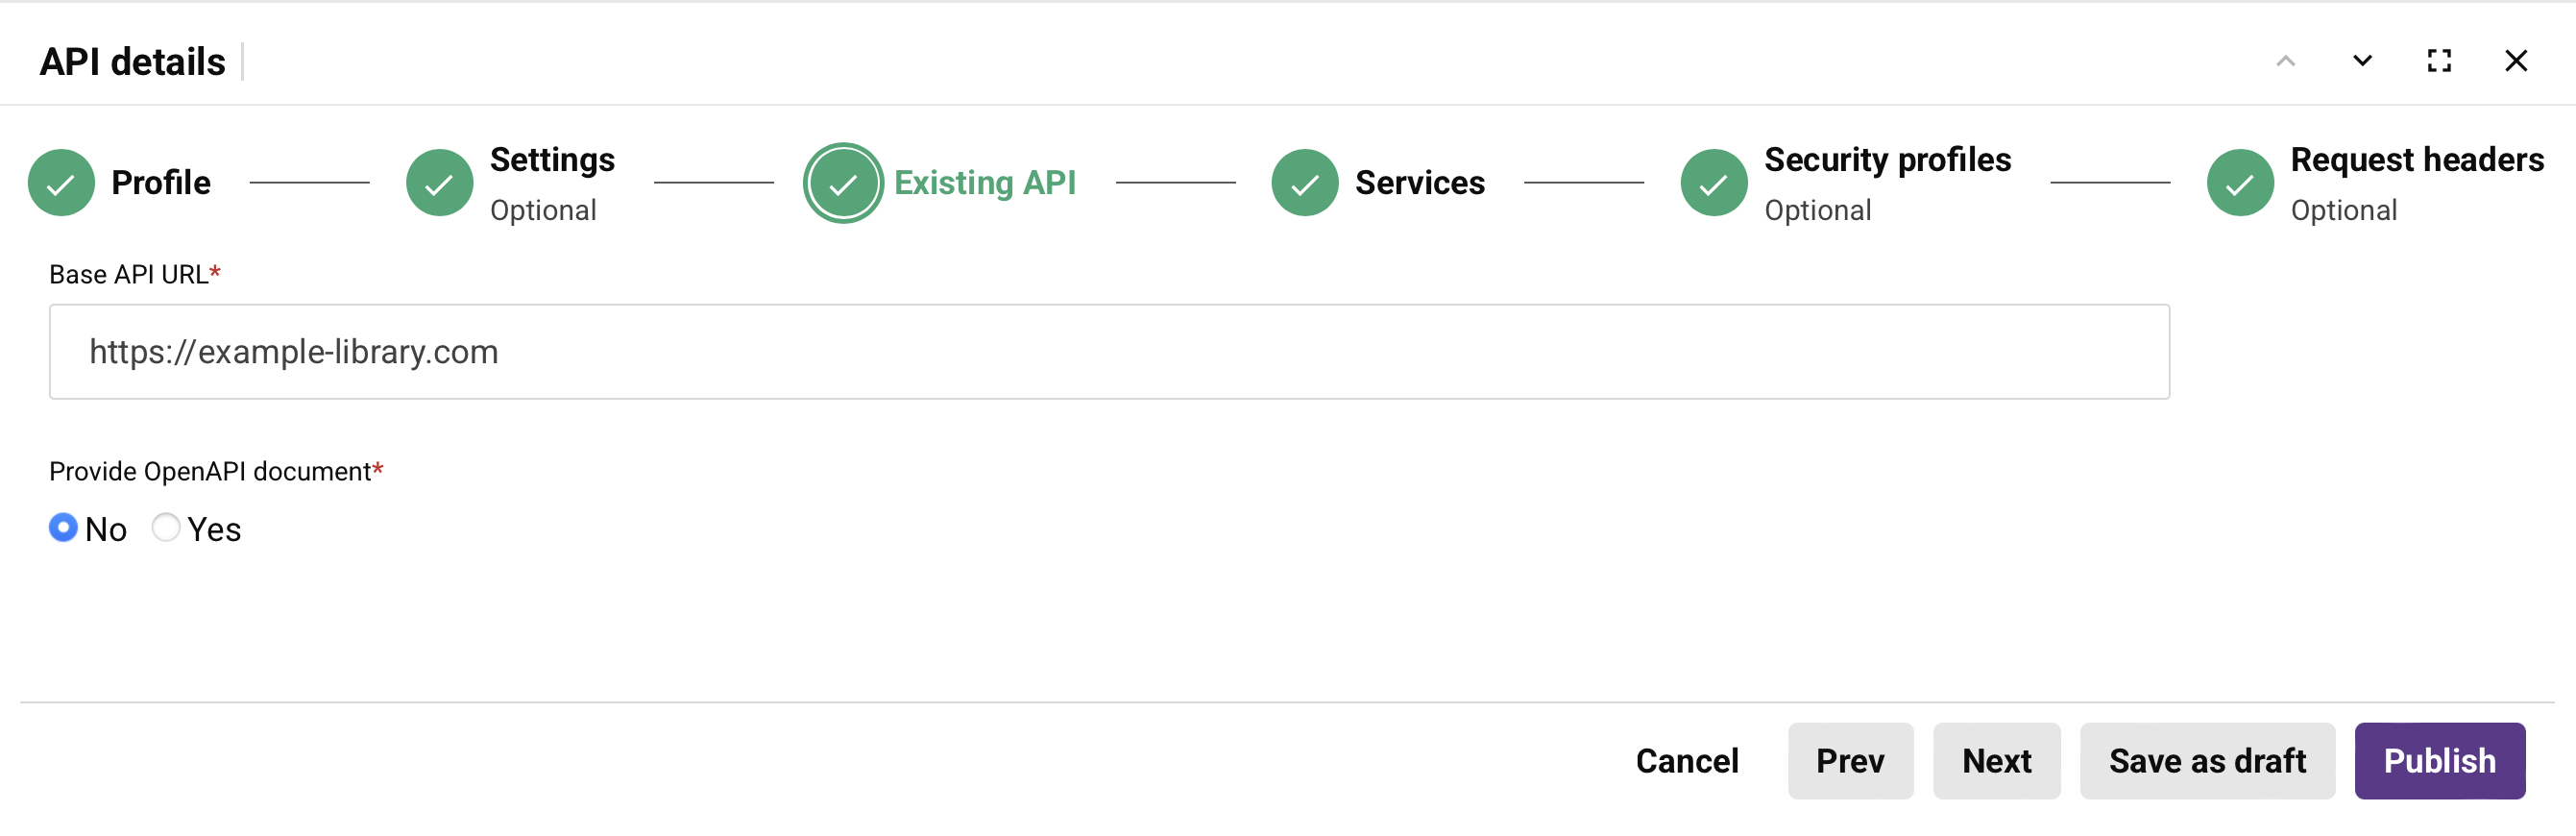Go back using the Prev button
Image resolution: width=2576 pixels, height=836 pixels.
coord(1851,761)
